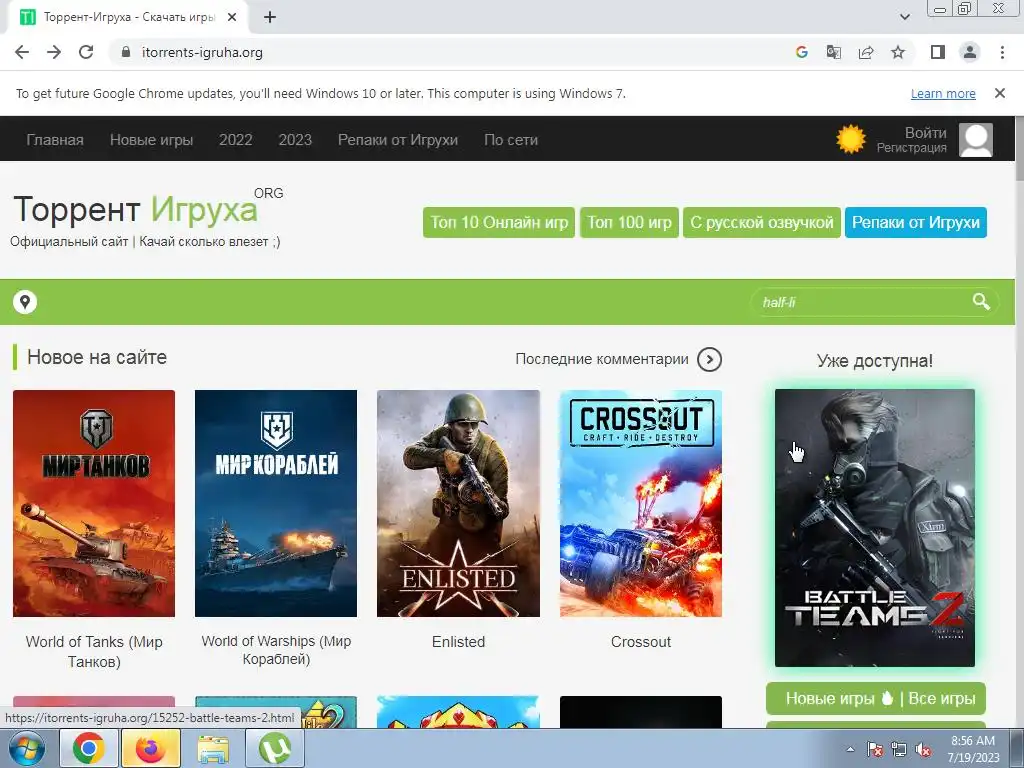The image size is (1024, 768).
Task: Open the Топ 100 игр button
Action: tap(630, 223)
